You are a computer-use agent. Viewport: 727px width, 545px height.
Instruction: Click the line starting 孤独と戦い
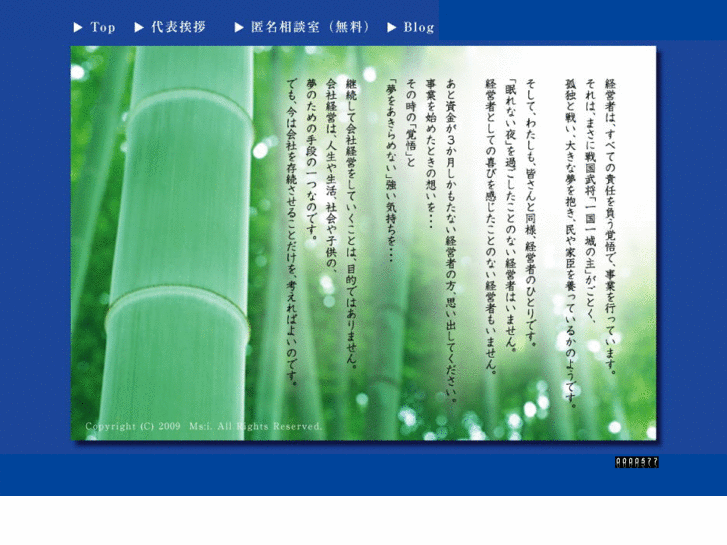[x=571, y=244]
